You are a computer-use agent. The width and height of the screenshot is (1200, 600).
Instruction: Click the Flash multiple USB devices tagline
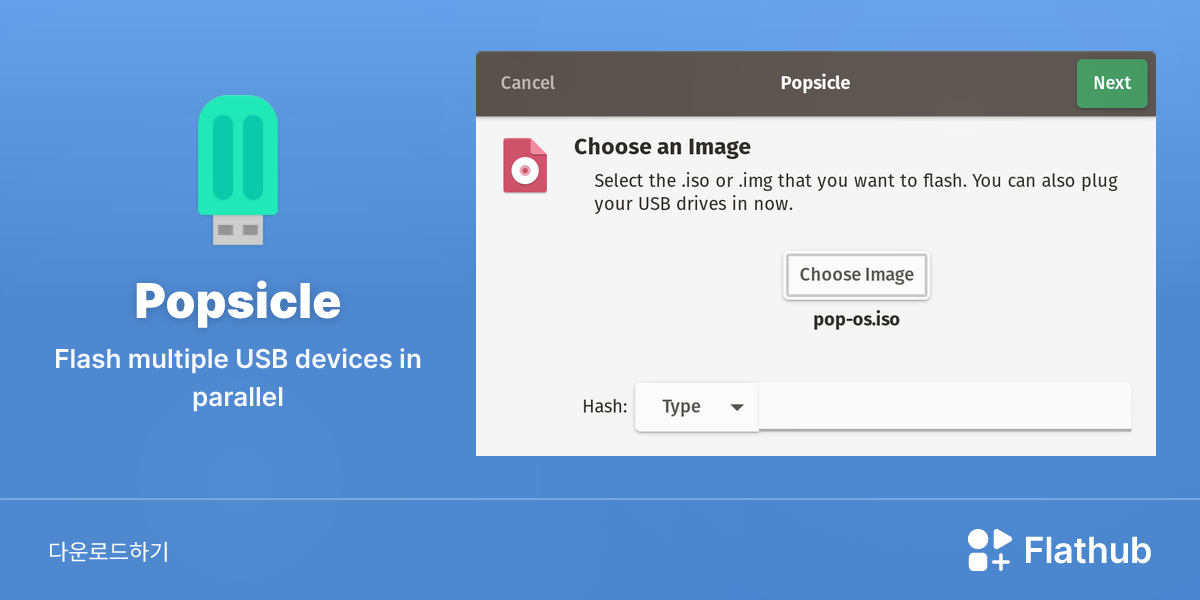pyautogui.click(x=238, y=378)
